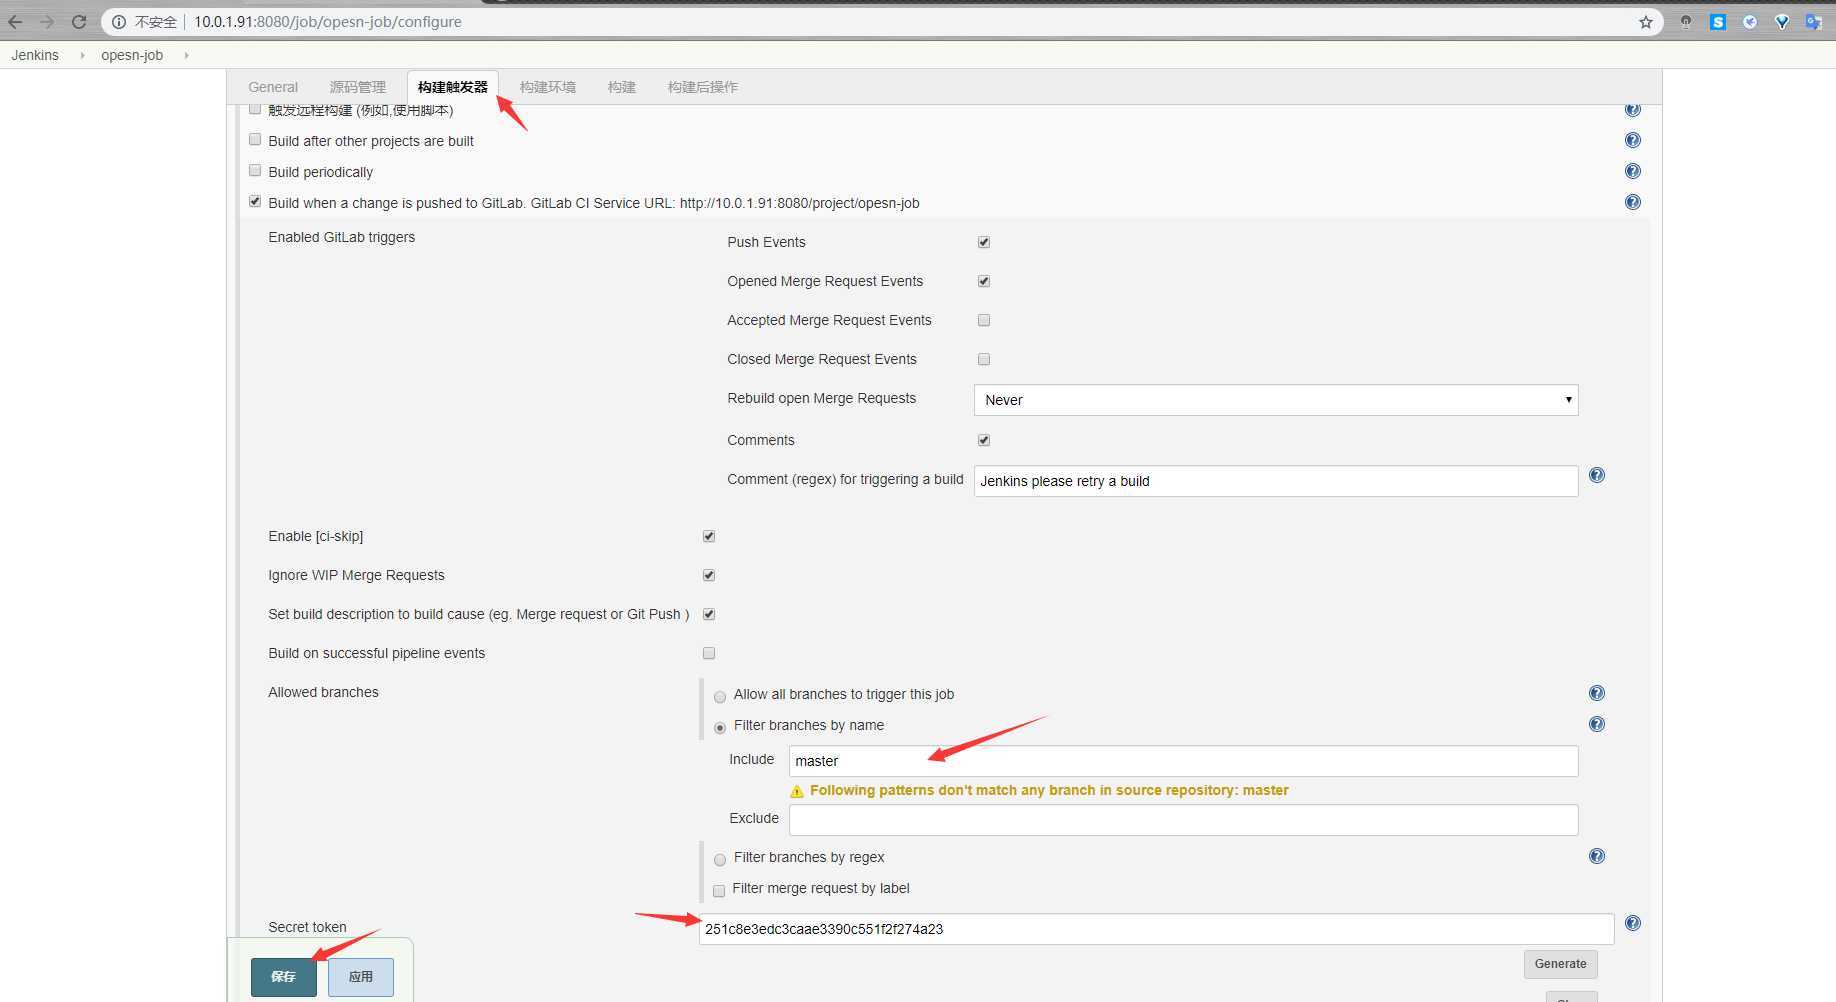Select Allow all branches radio option
This screenshot has width=1836, height=1002.
point(720,696)
